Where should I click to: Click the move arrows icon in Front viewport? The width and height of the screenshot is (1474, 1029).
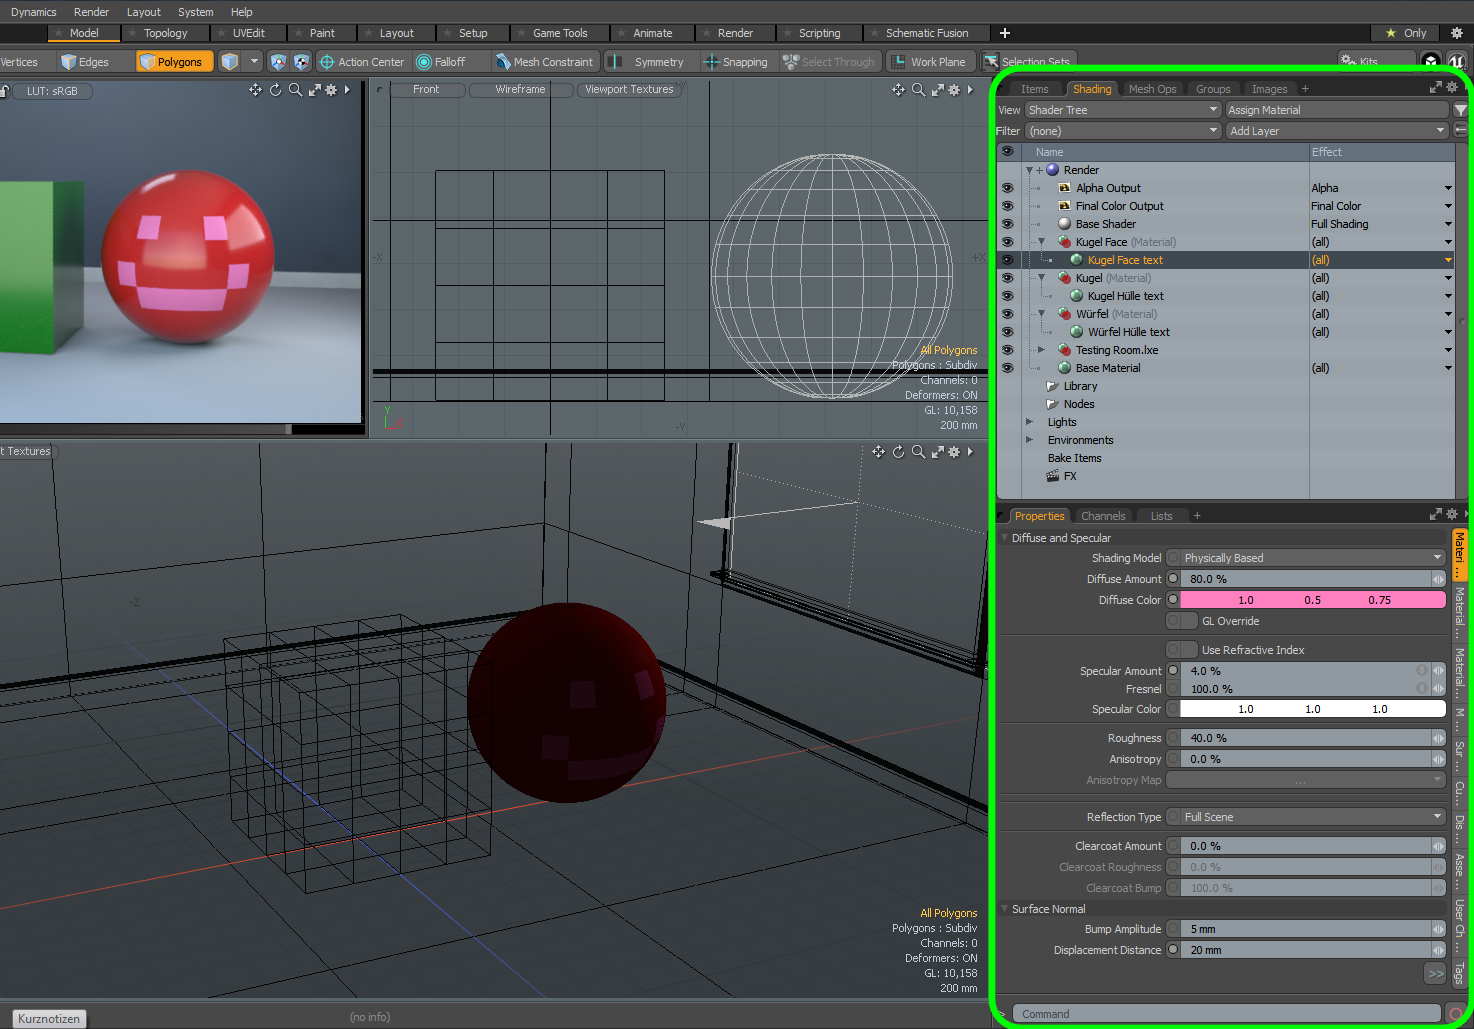coord(898,90)
